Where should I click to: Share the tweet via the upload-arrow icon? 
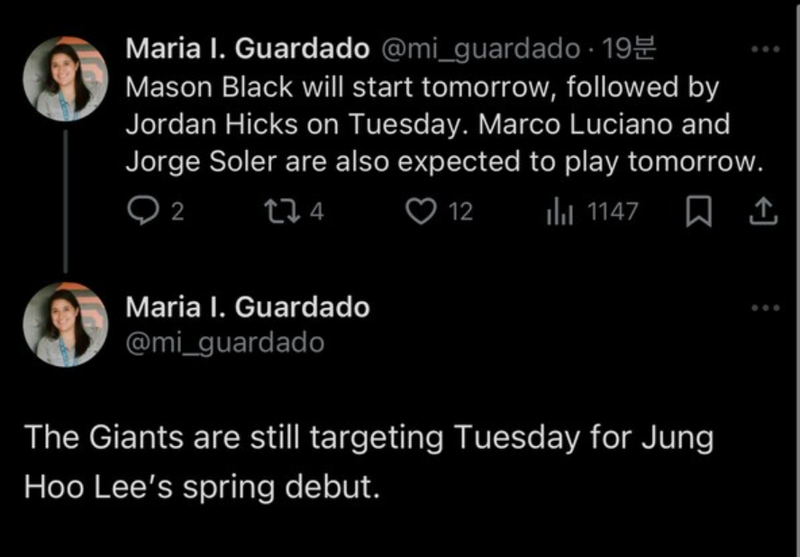(x=763, y=211)
